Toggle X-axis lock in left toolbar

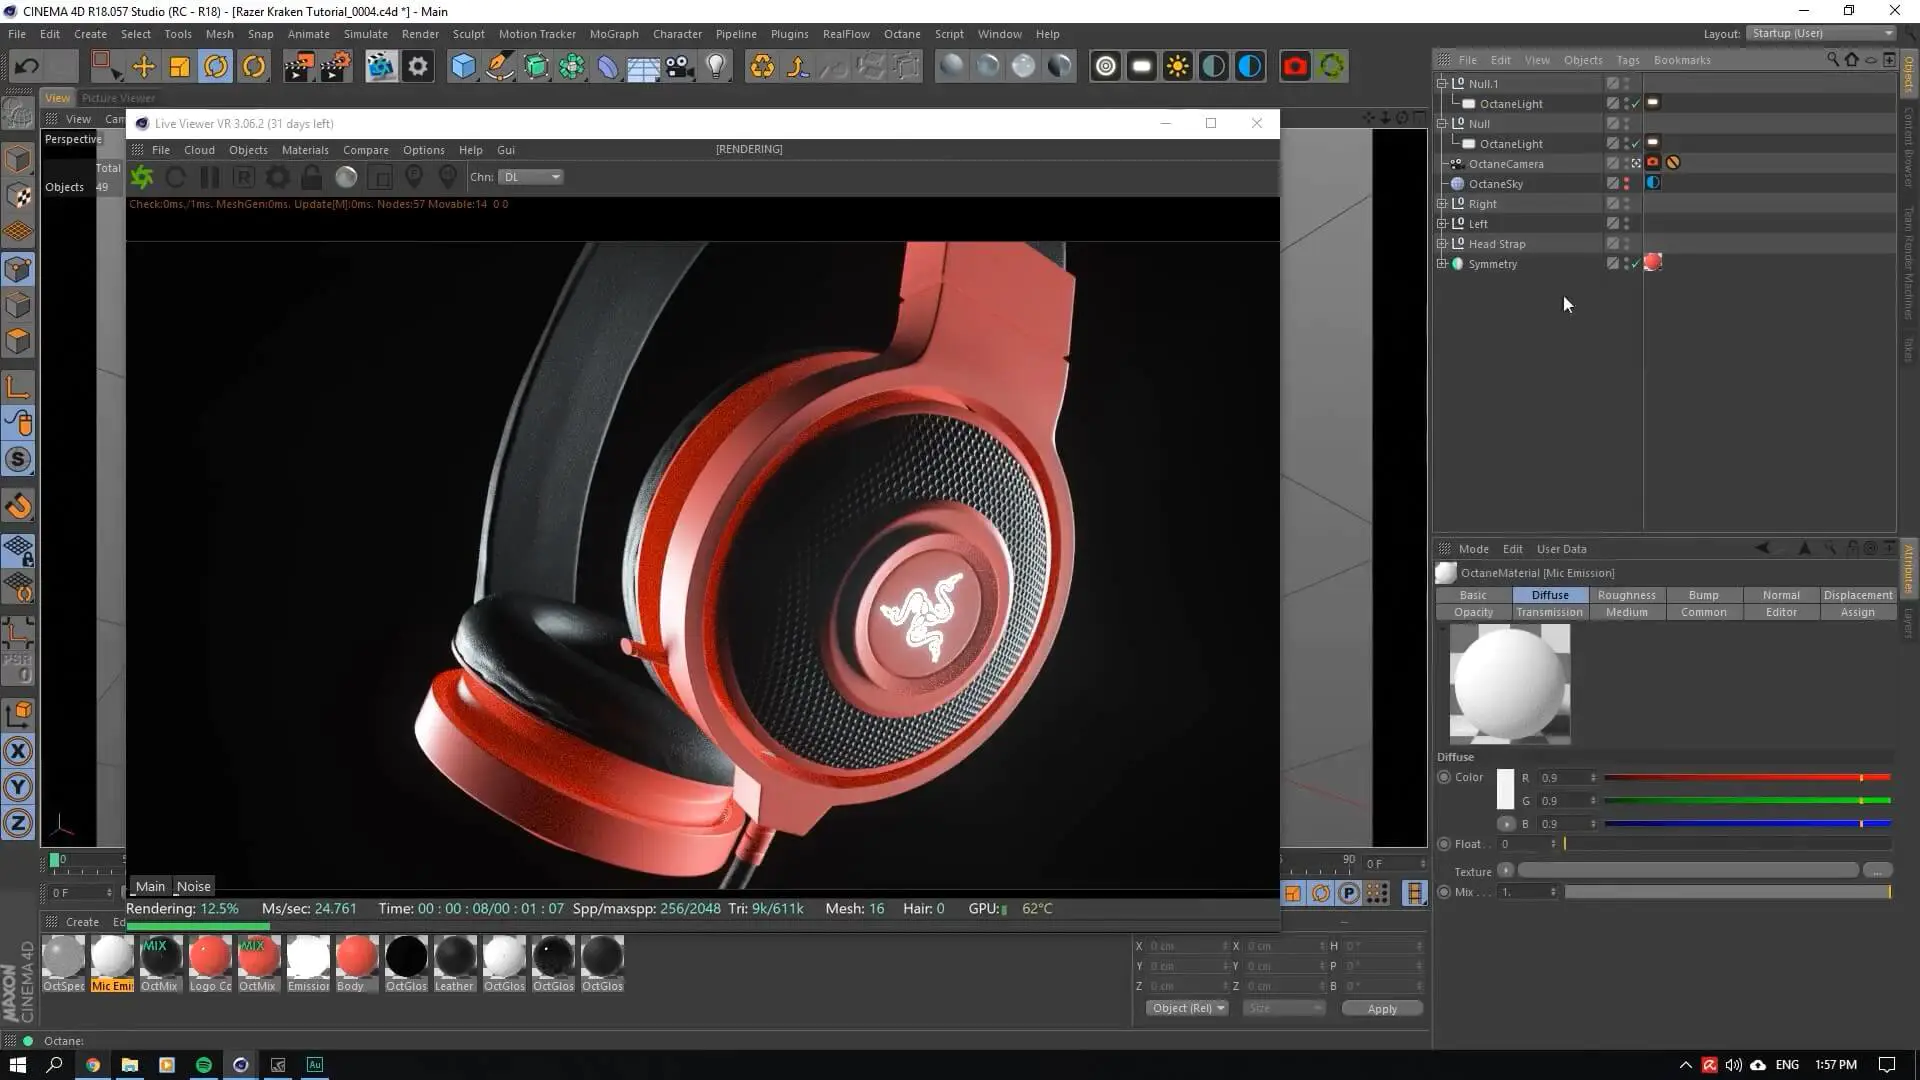click(x=18, y=751)
